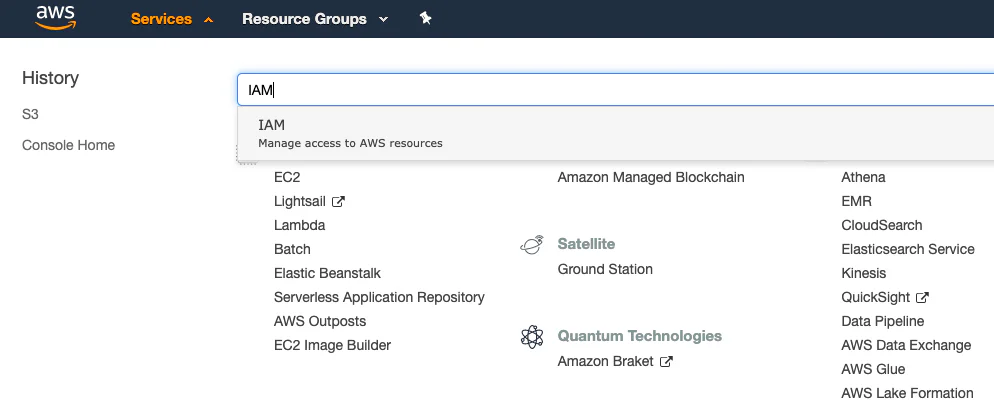
Task: Click the external link icon beside Lightsail
Action: [x=339, y=201]
